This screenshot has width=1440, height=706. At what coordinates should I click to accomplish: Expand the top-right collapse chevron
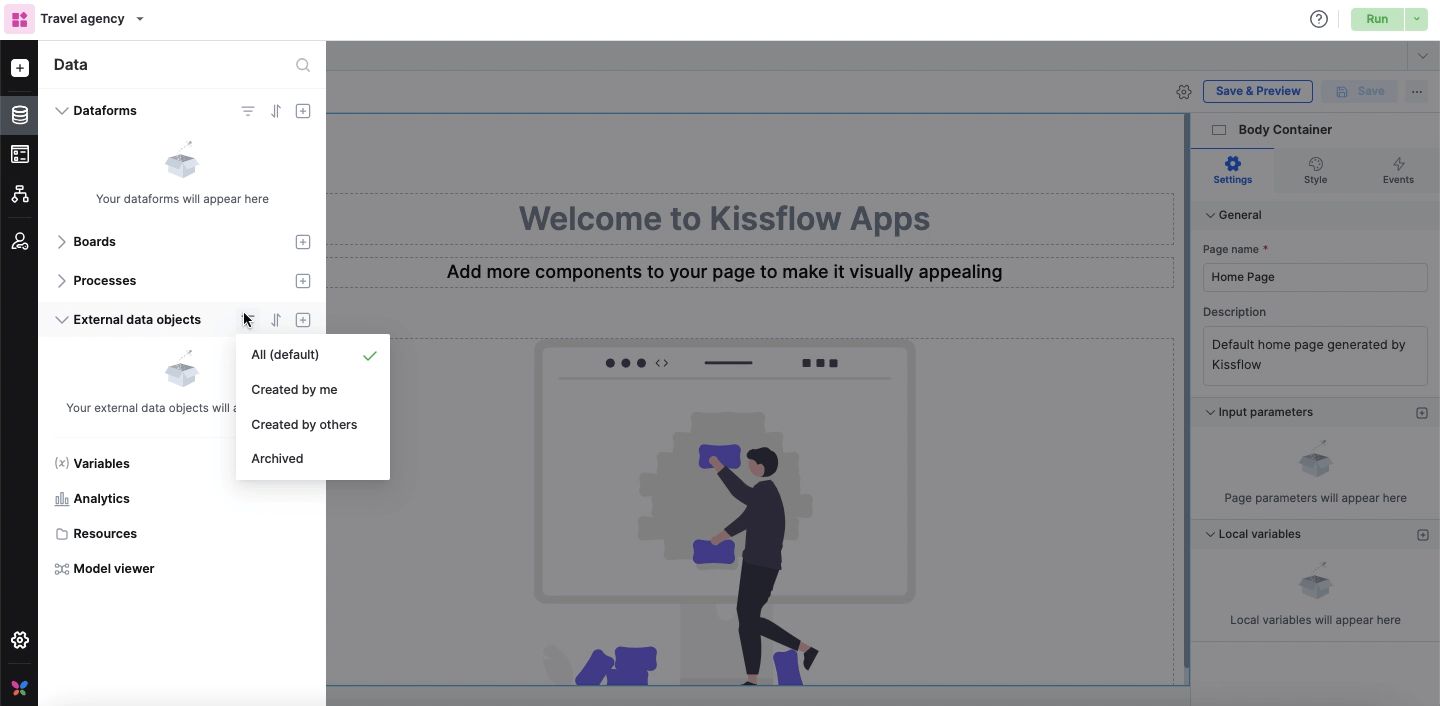click(x=1422, y=56)
